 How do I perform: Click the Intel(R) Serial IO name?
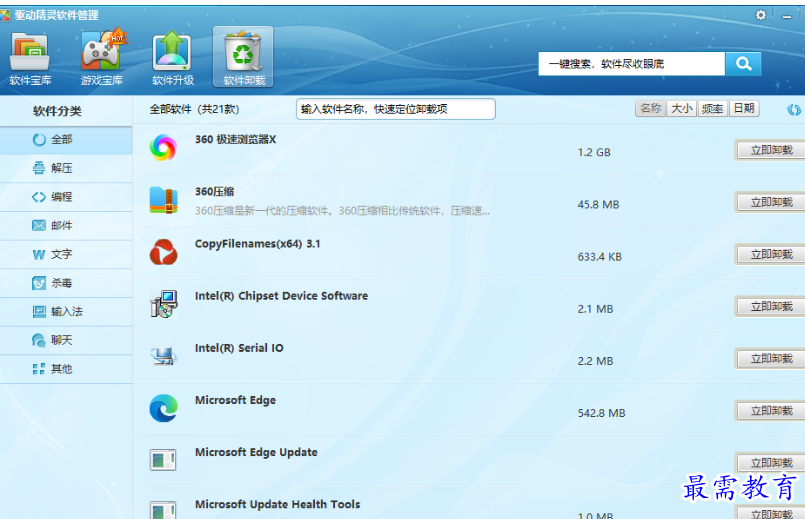(x=239, y=348)
